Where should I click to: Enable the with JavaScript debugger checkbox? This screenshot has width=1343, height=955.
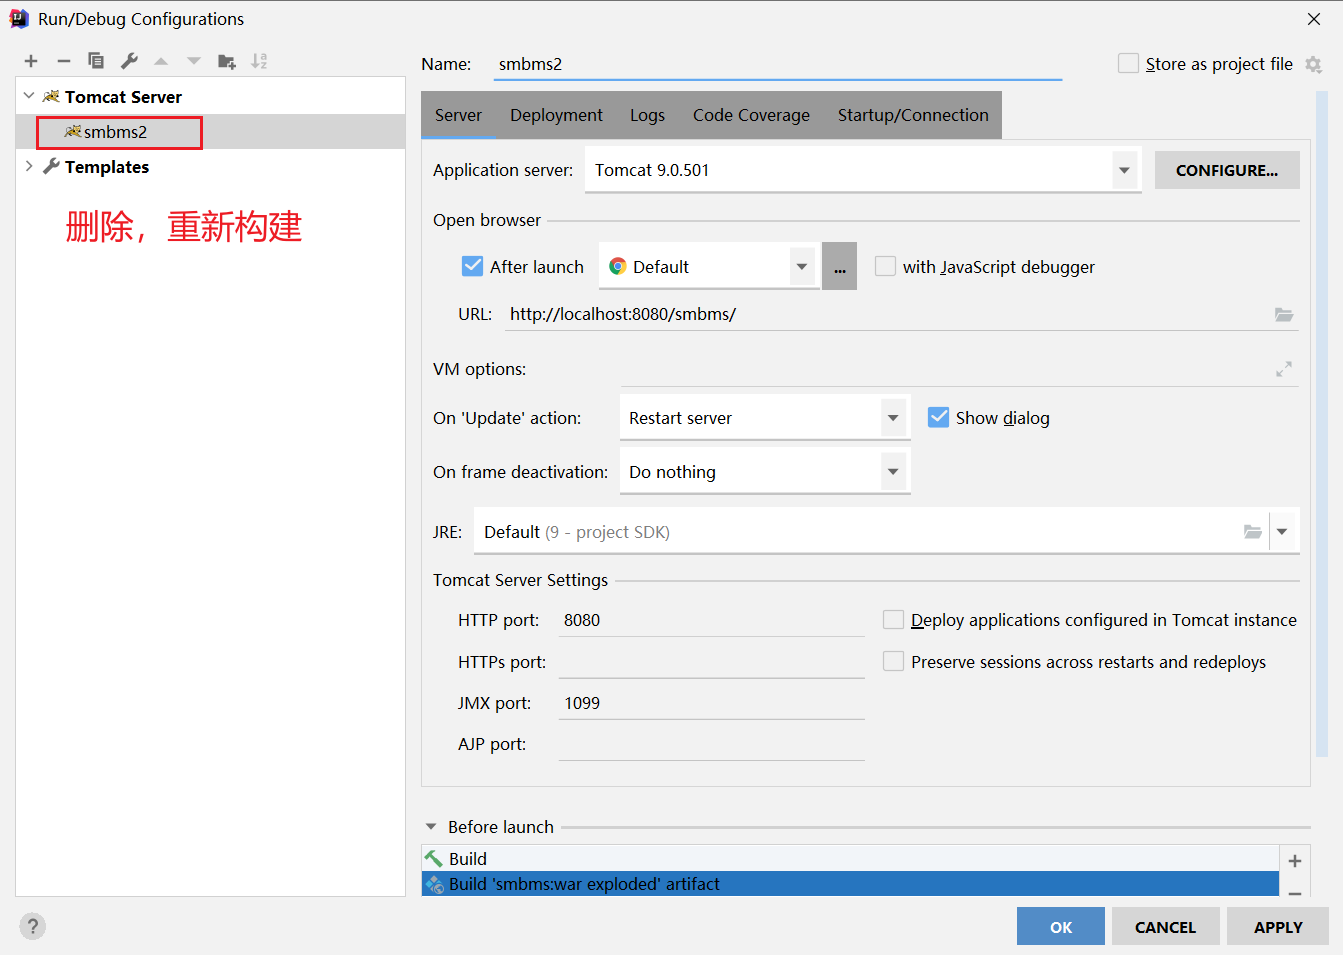(x=885, y=267)
